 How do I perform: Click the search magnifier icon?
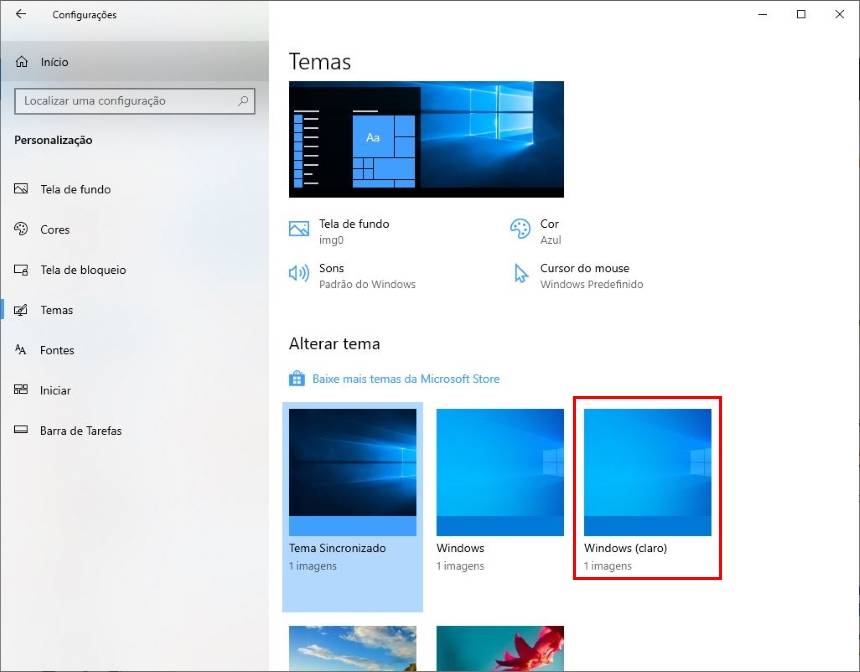pos(243,101)
